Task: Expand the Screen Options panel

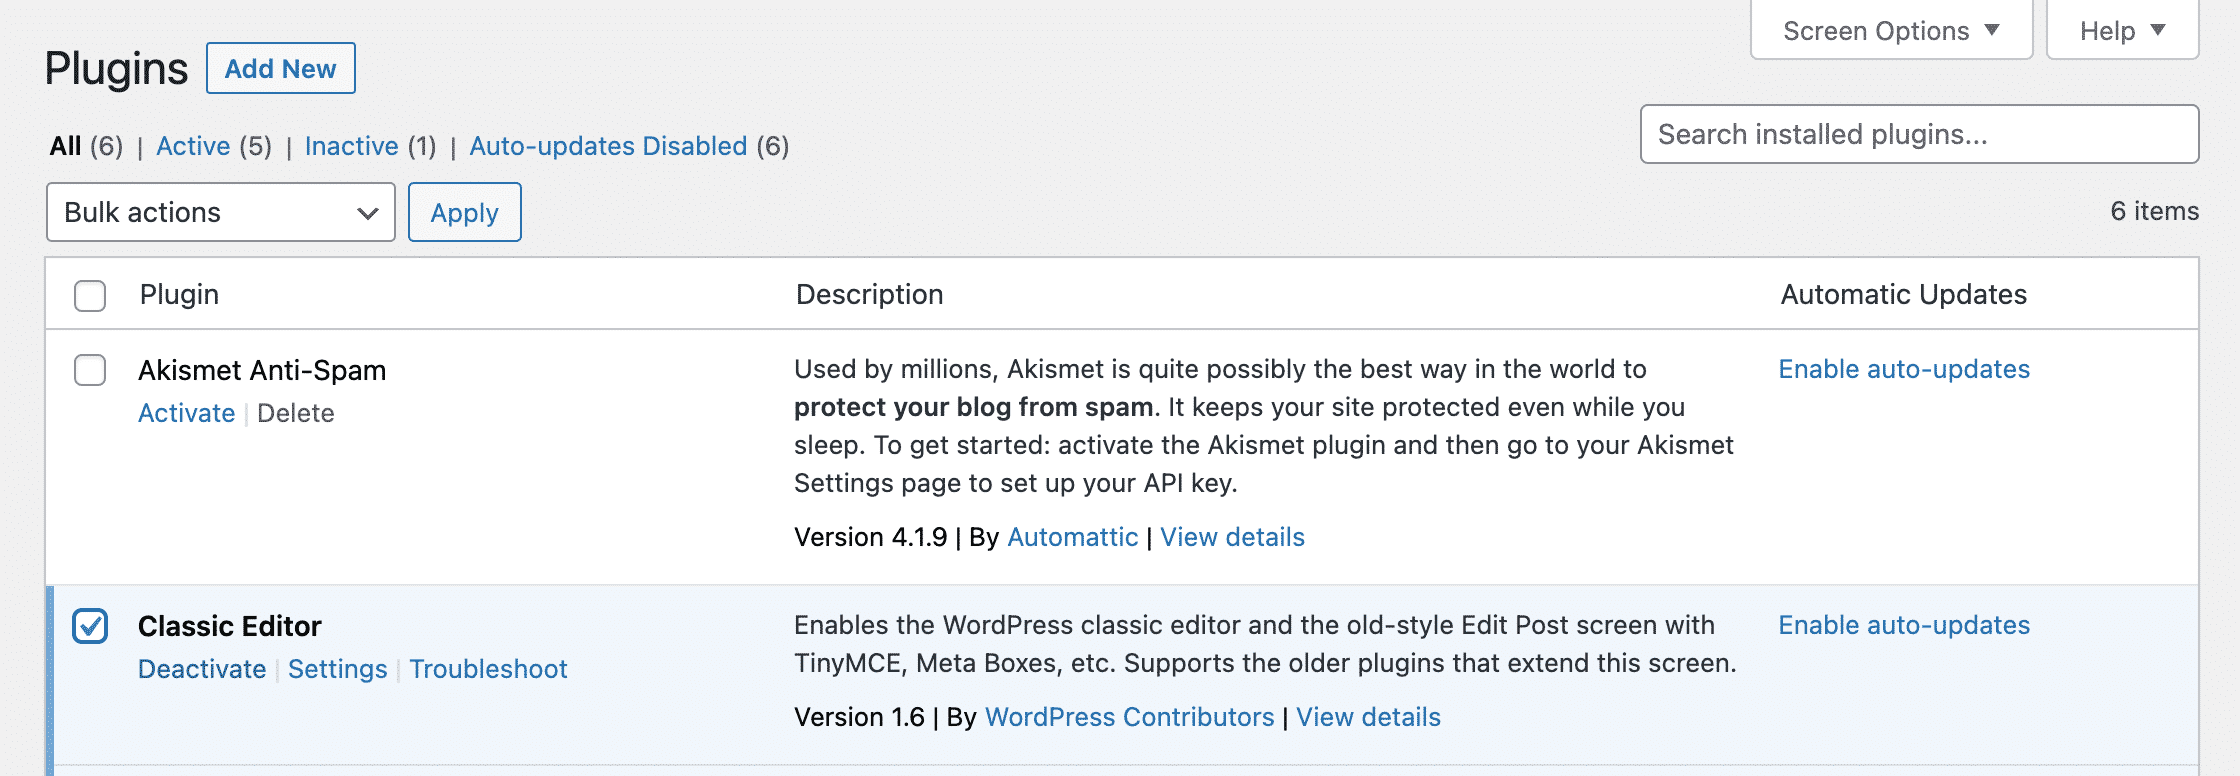Action: [1891, 31]
